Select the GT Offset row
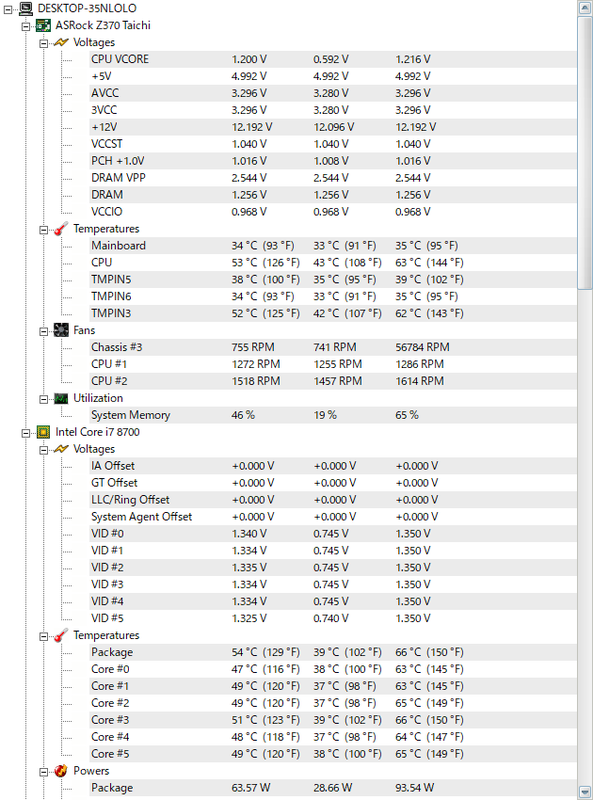 [333, 483]
